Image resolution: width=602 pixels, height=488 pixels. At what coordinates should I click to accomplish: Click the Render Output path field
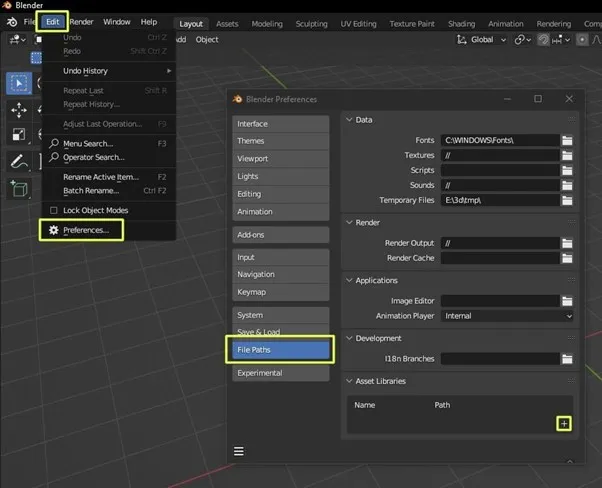point(500,243)
